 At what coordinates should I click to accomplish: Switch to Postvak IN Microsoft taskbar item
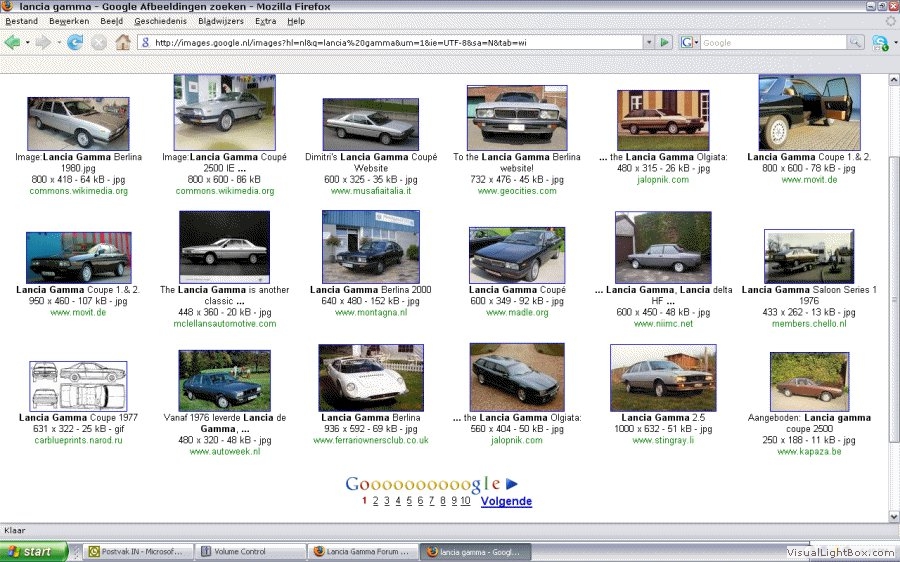coord(137,552)
